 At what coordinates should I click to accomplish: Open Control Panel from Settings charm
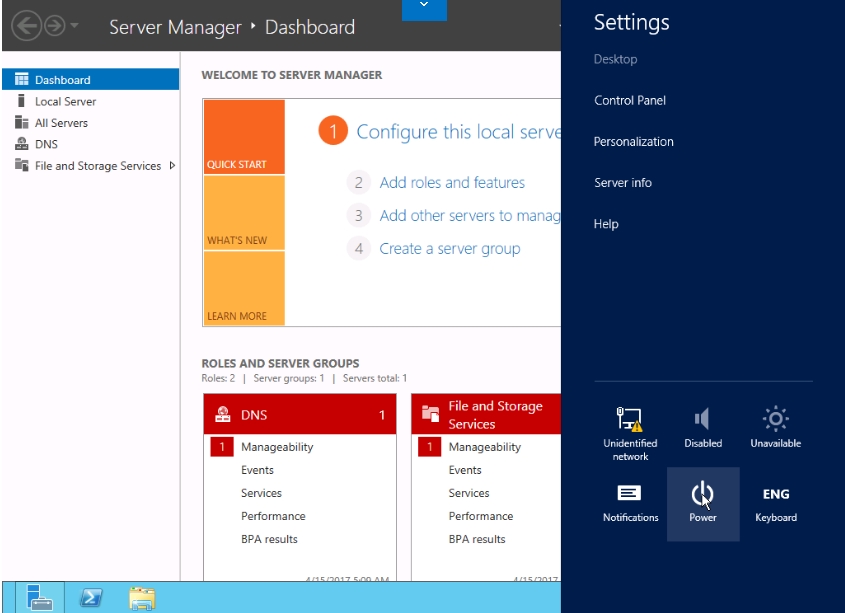coord(630,100)
